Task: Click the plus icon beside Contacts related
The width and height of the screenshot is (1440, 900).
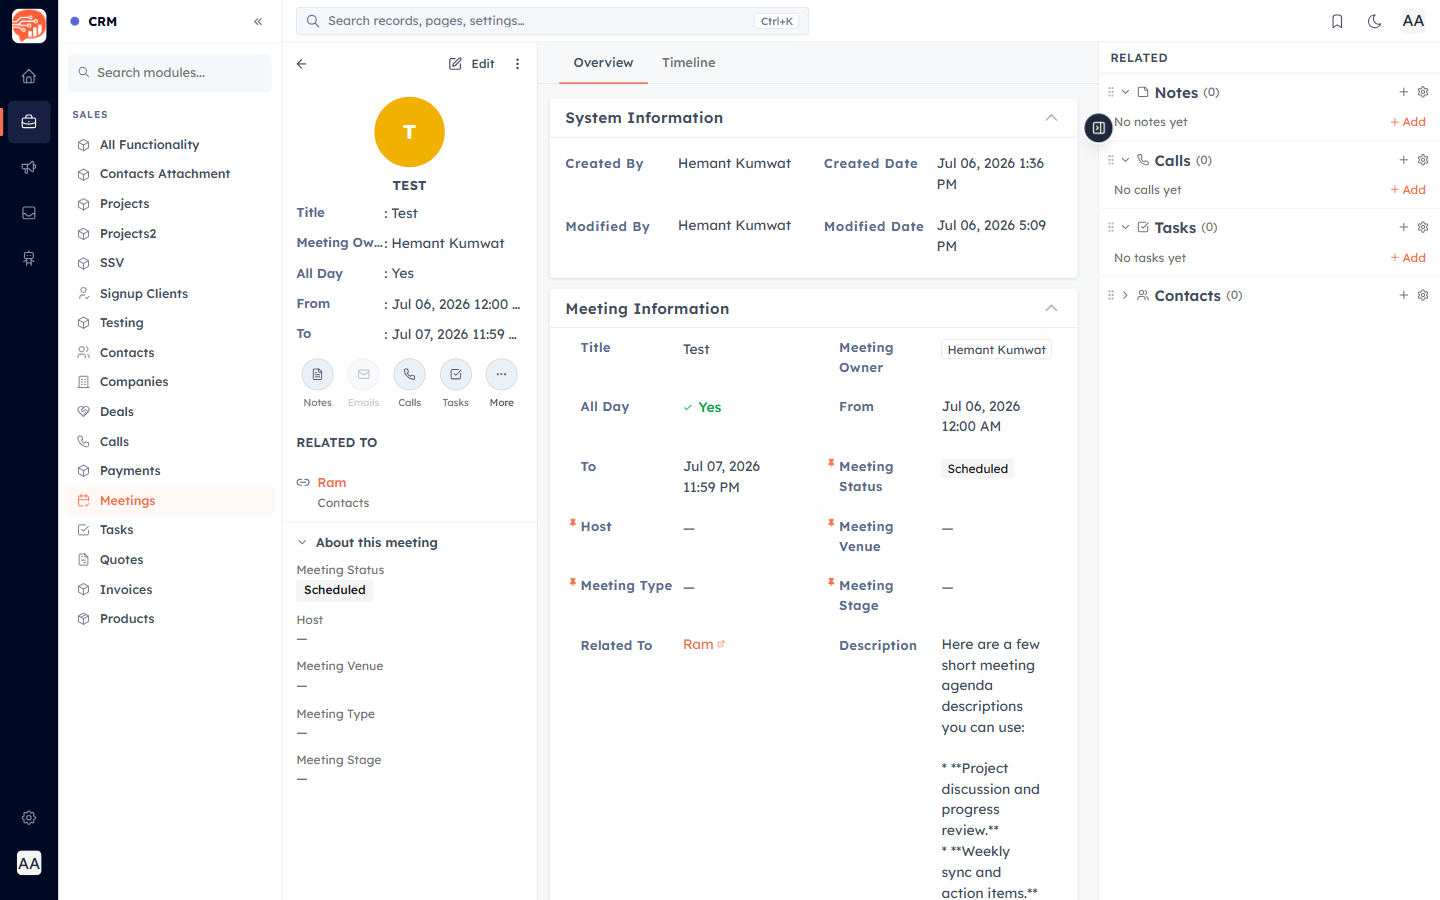Action: pos(1403,295)
